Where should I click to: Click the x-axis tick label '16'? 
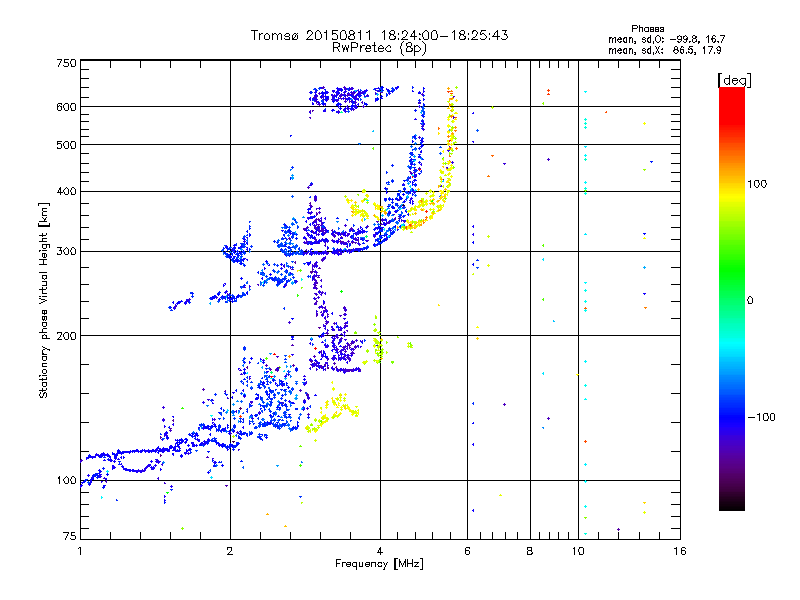tap(680, 551)
